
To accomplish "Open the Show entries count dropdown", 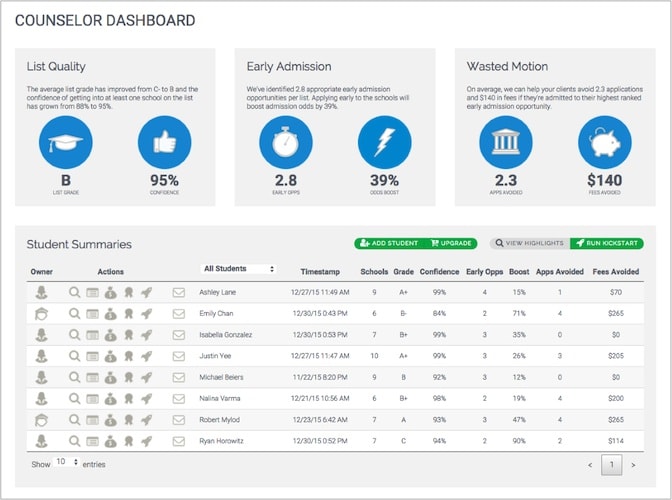I will 66,462.
